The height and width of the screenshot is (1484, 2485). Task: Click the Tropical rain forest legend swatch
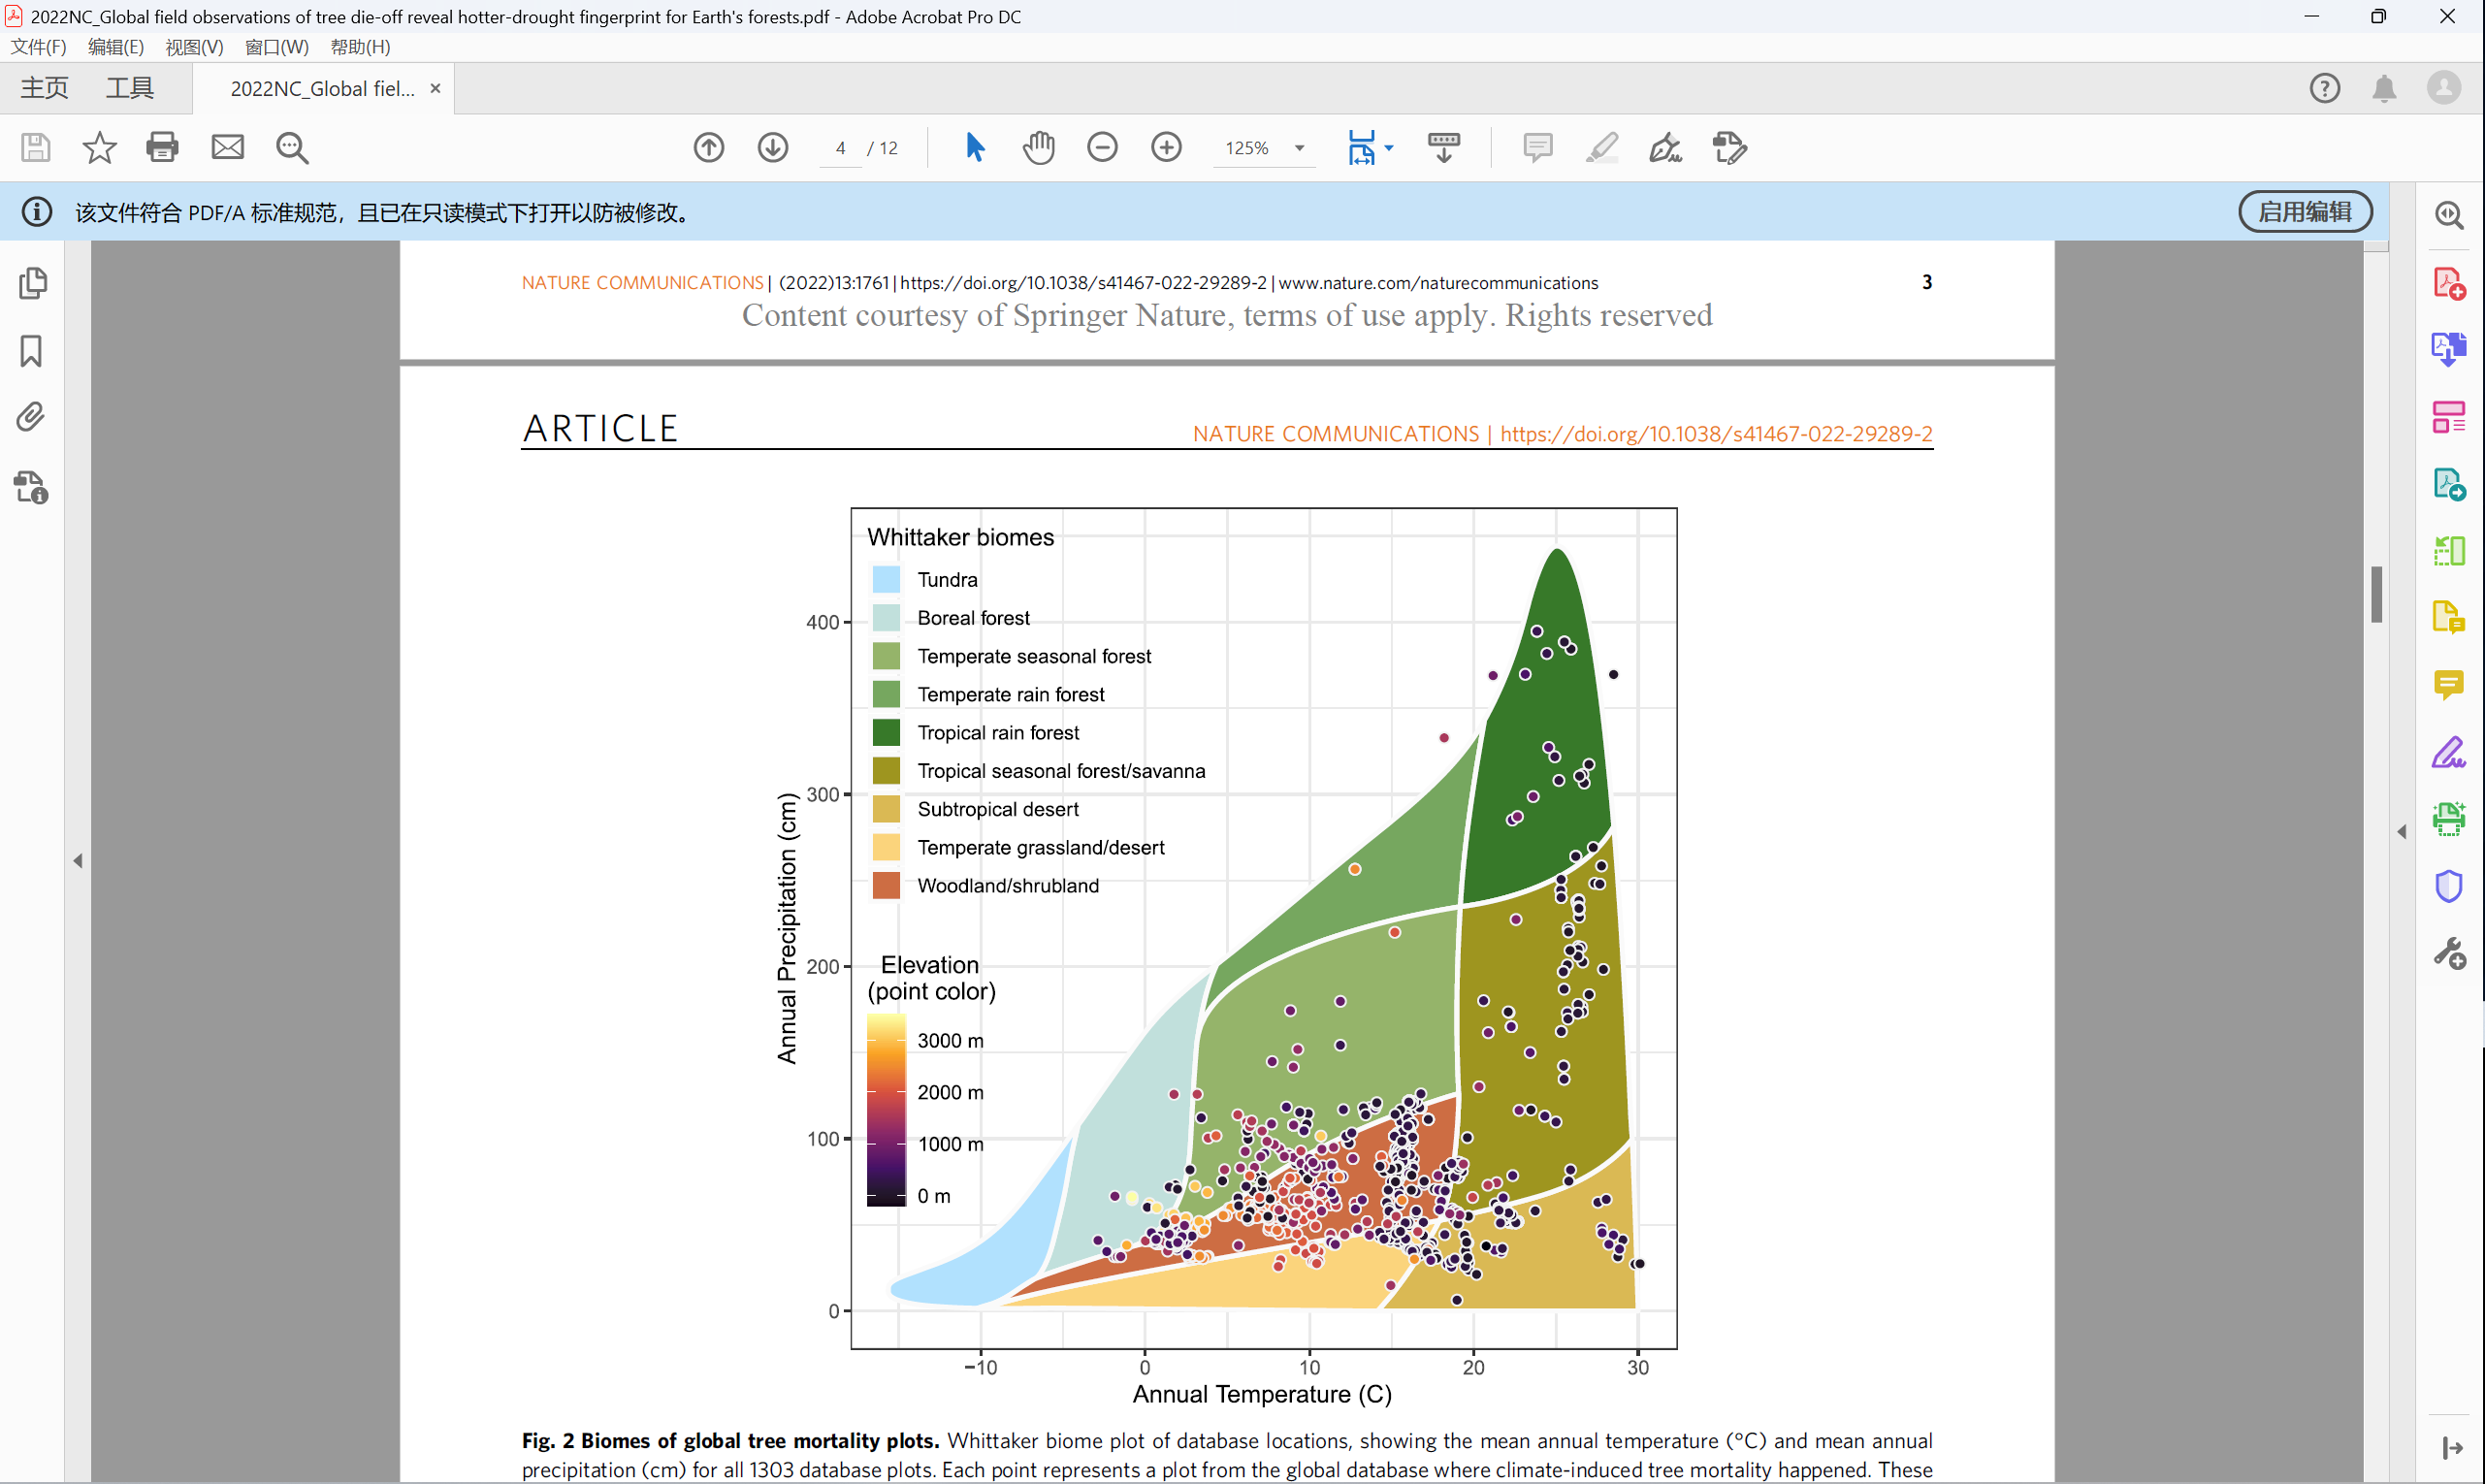[886, 732]
